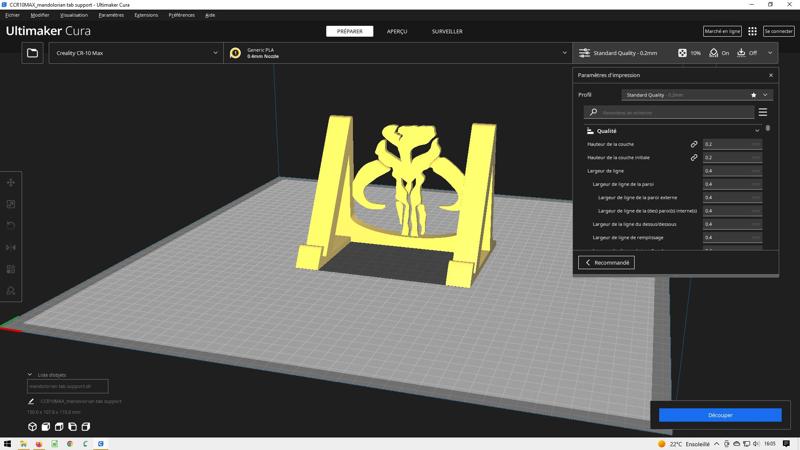Click the Découper slice button

click(720, 415)
